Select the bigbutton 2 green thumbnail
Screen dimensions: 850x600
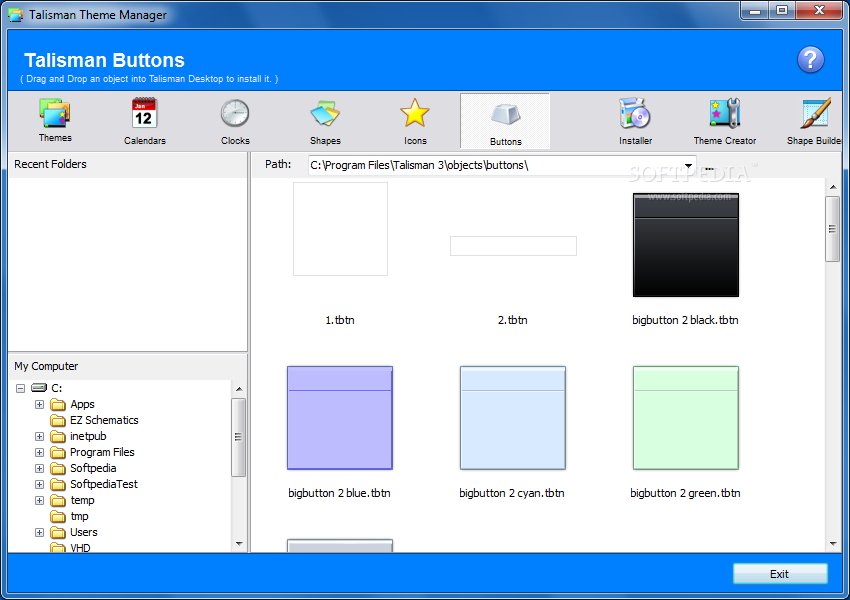pos(686,418)
